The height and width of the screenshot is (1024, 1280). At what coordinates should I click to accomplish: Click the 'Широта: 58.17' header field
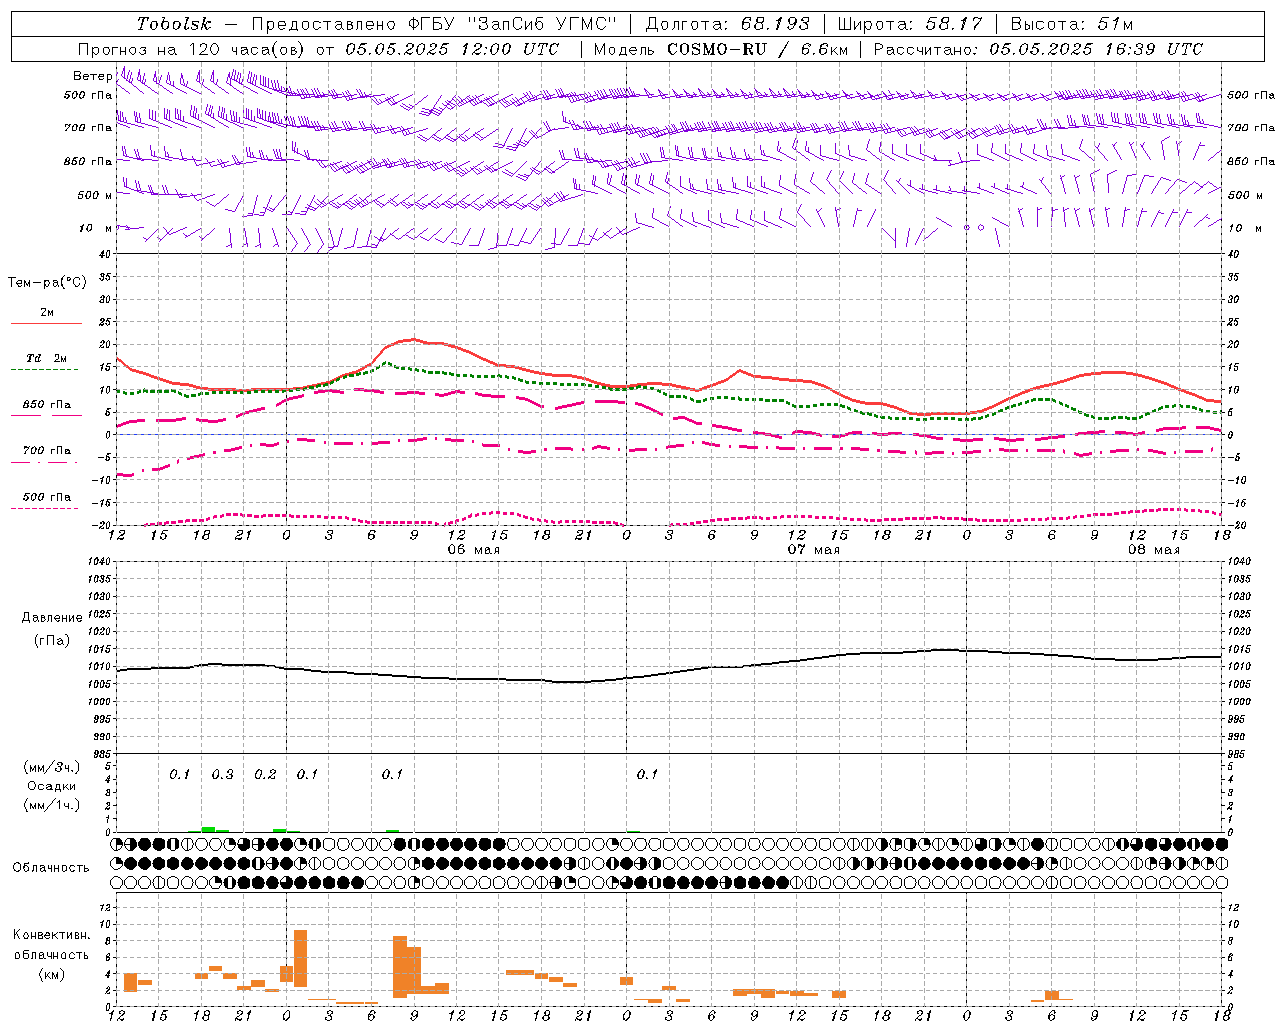point(910,24)
